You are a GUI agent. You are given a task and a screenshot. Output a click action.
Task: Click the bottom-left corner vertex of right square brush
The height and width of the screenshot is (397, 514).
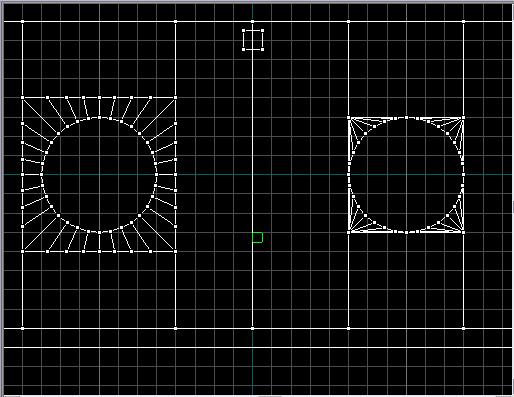click(x=349, y=232)
